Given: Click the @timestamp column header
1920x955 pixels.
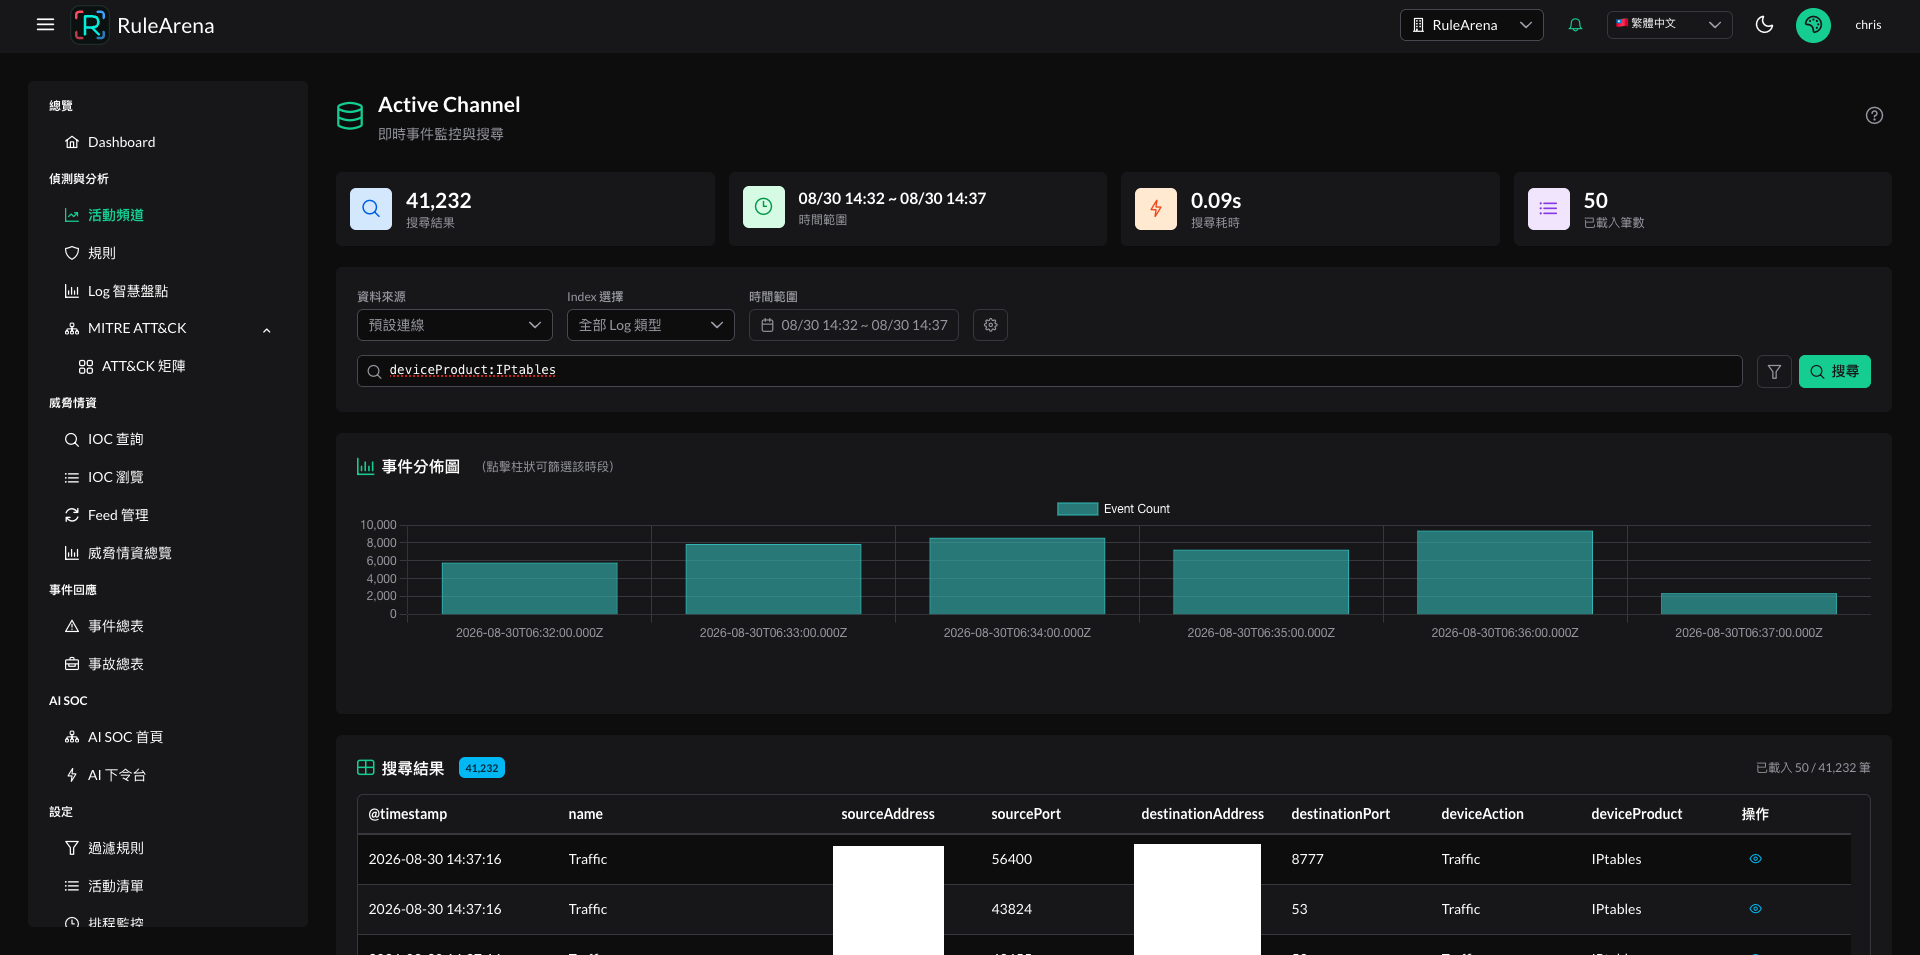Looking at the screenshot, I should [x=408, y=814].
